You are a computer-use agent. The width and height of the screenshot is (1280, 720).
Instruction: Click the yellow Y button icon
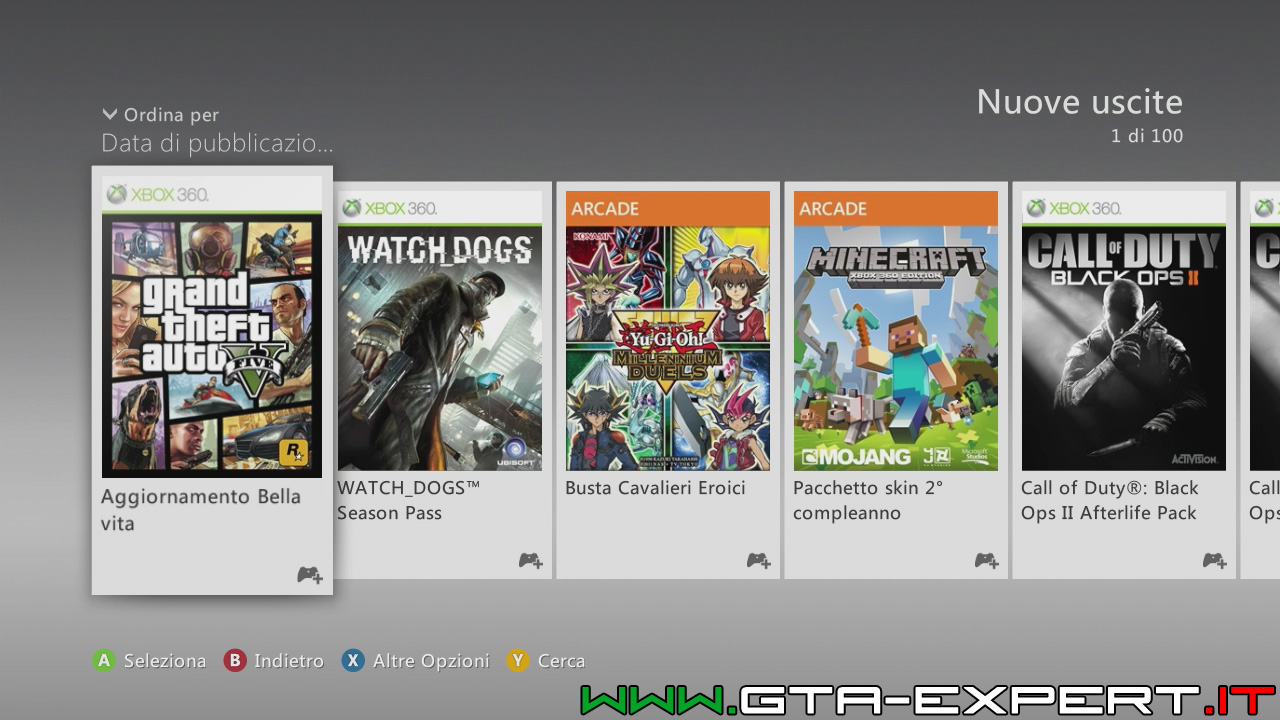coord(518,660)
